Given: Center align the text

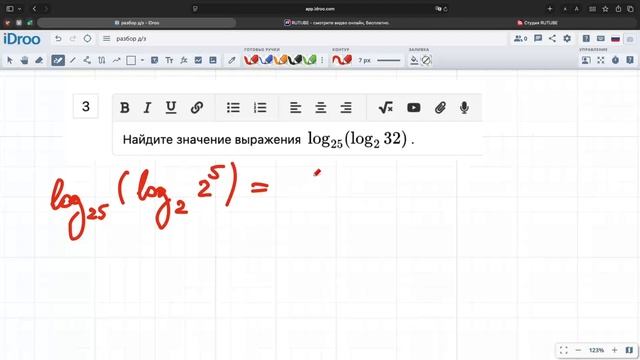Looking at the screenshot, I should pos(321,108).
